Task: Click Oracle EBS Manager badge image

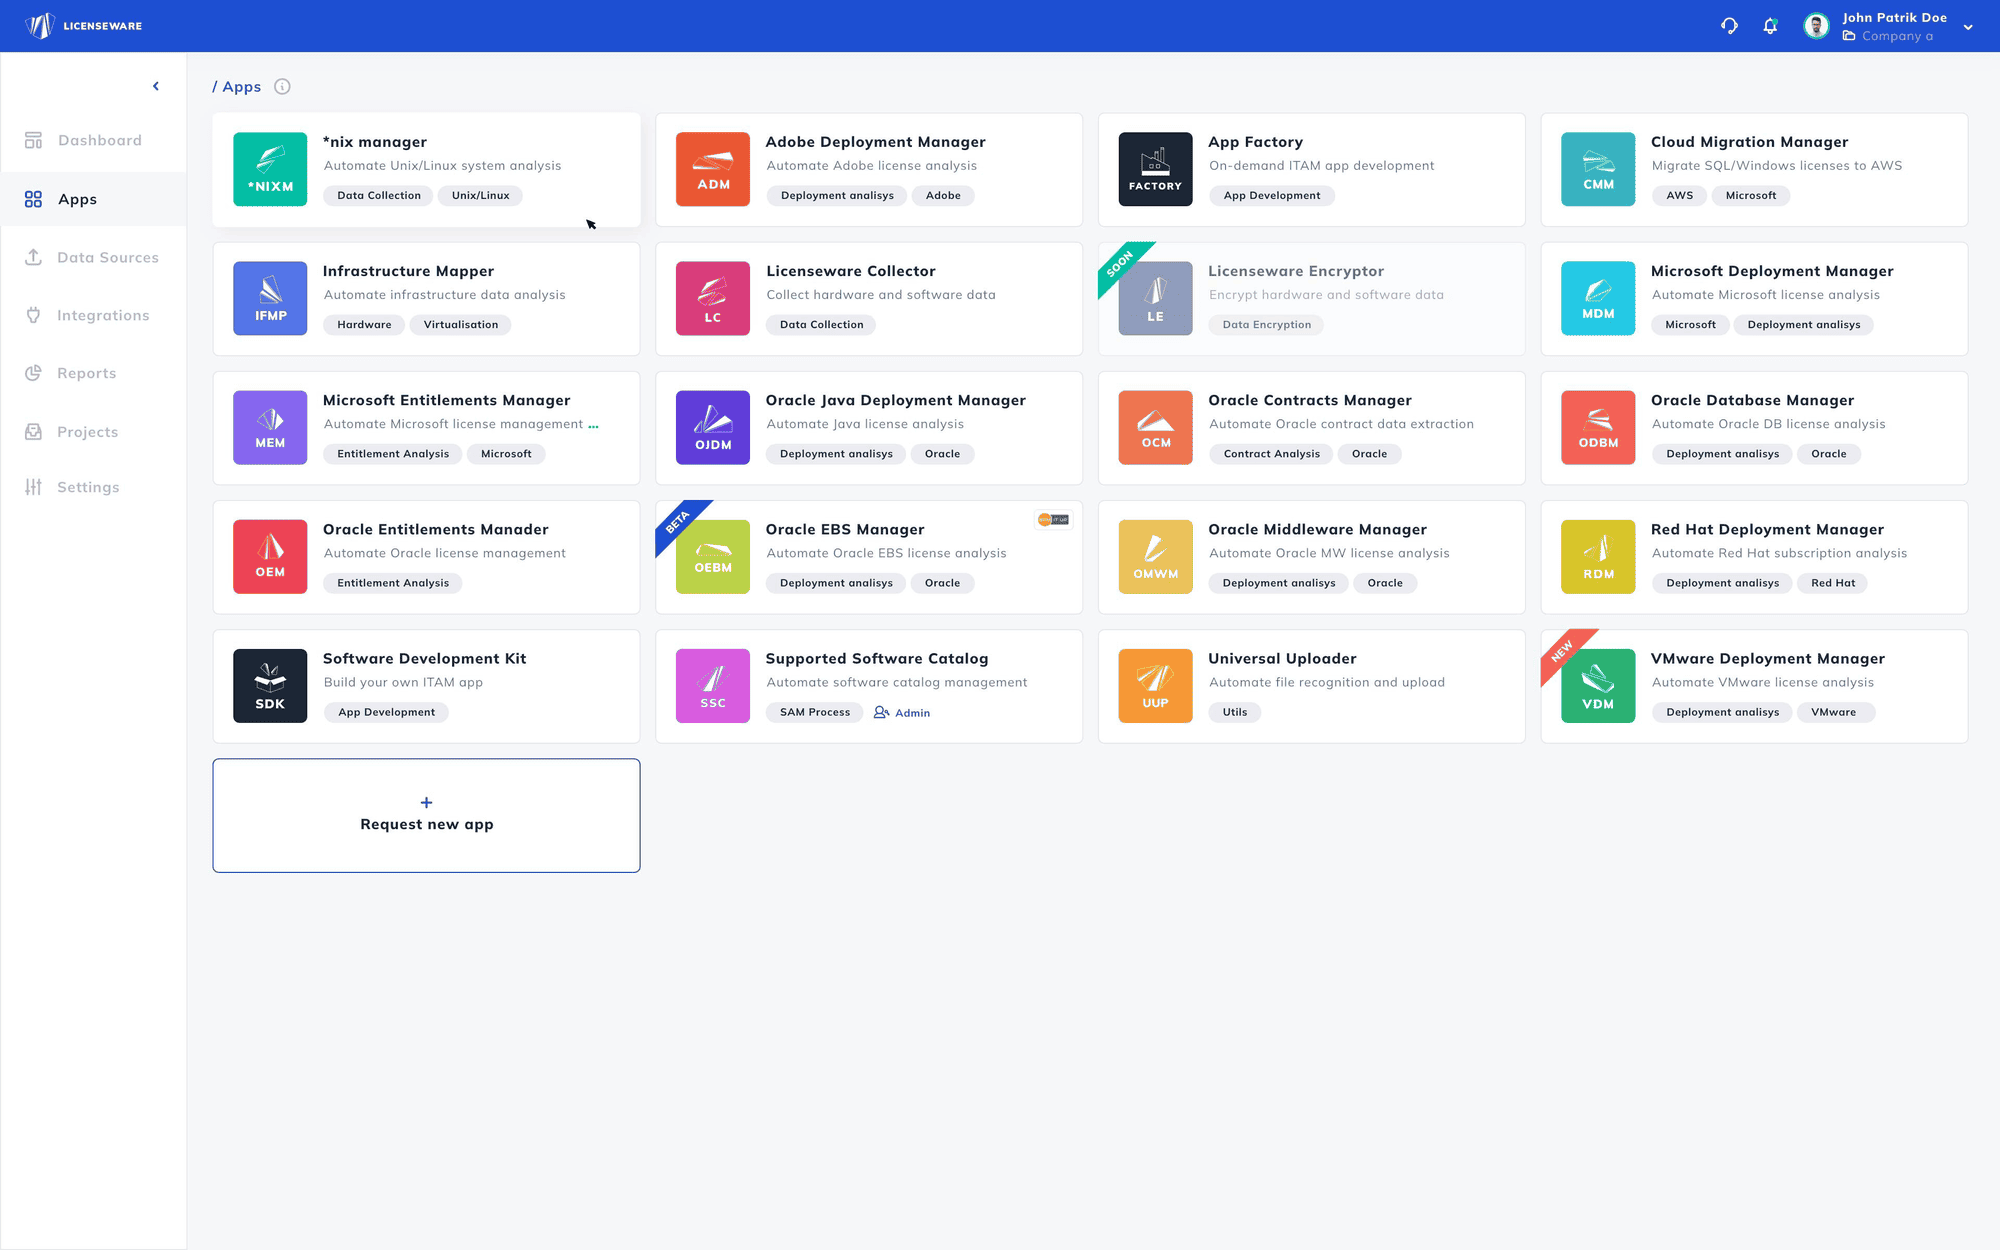Action: (x=1053, y=519)
